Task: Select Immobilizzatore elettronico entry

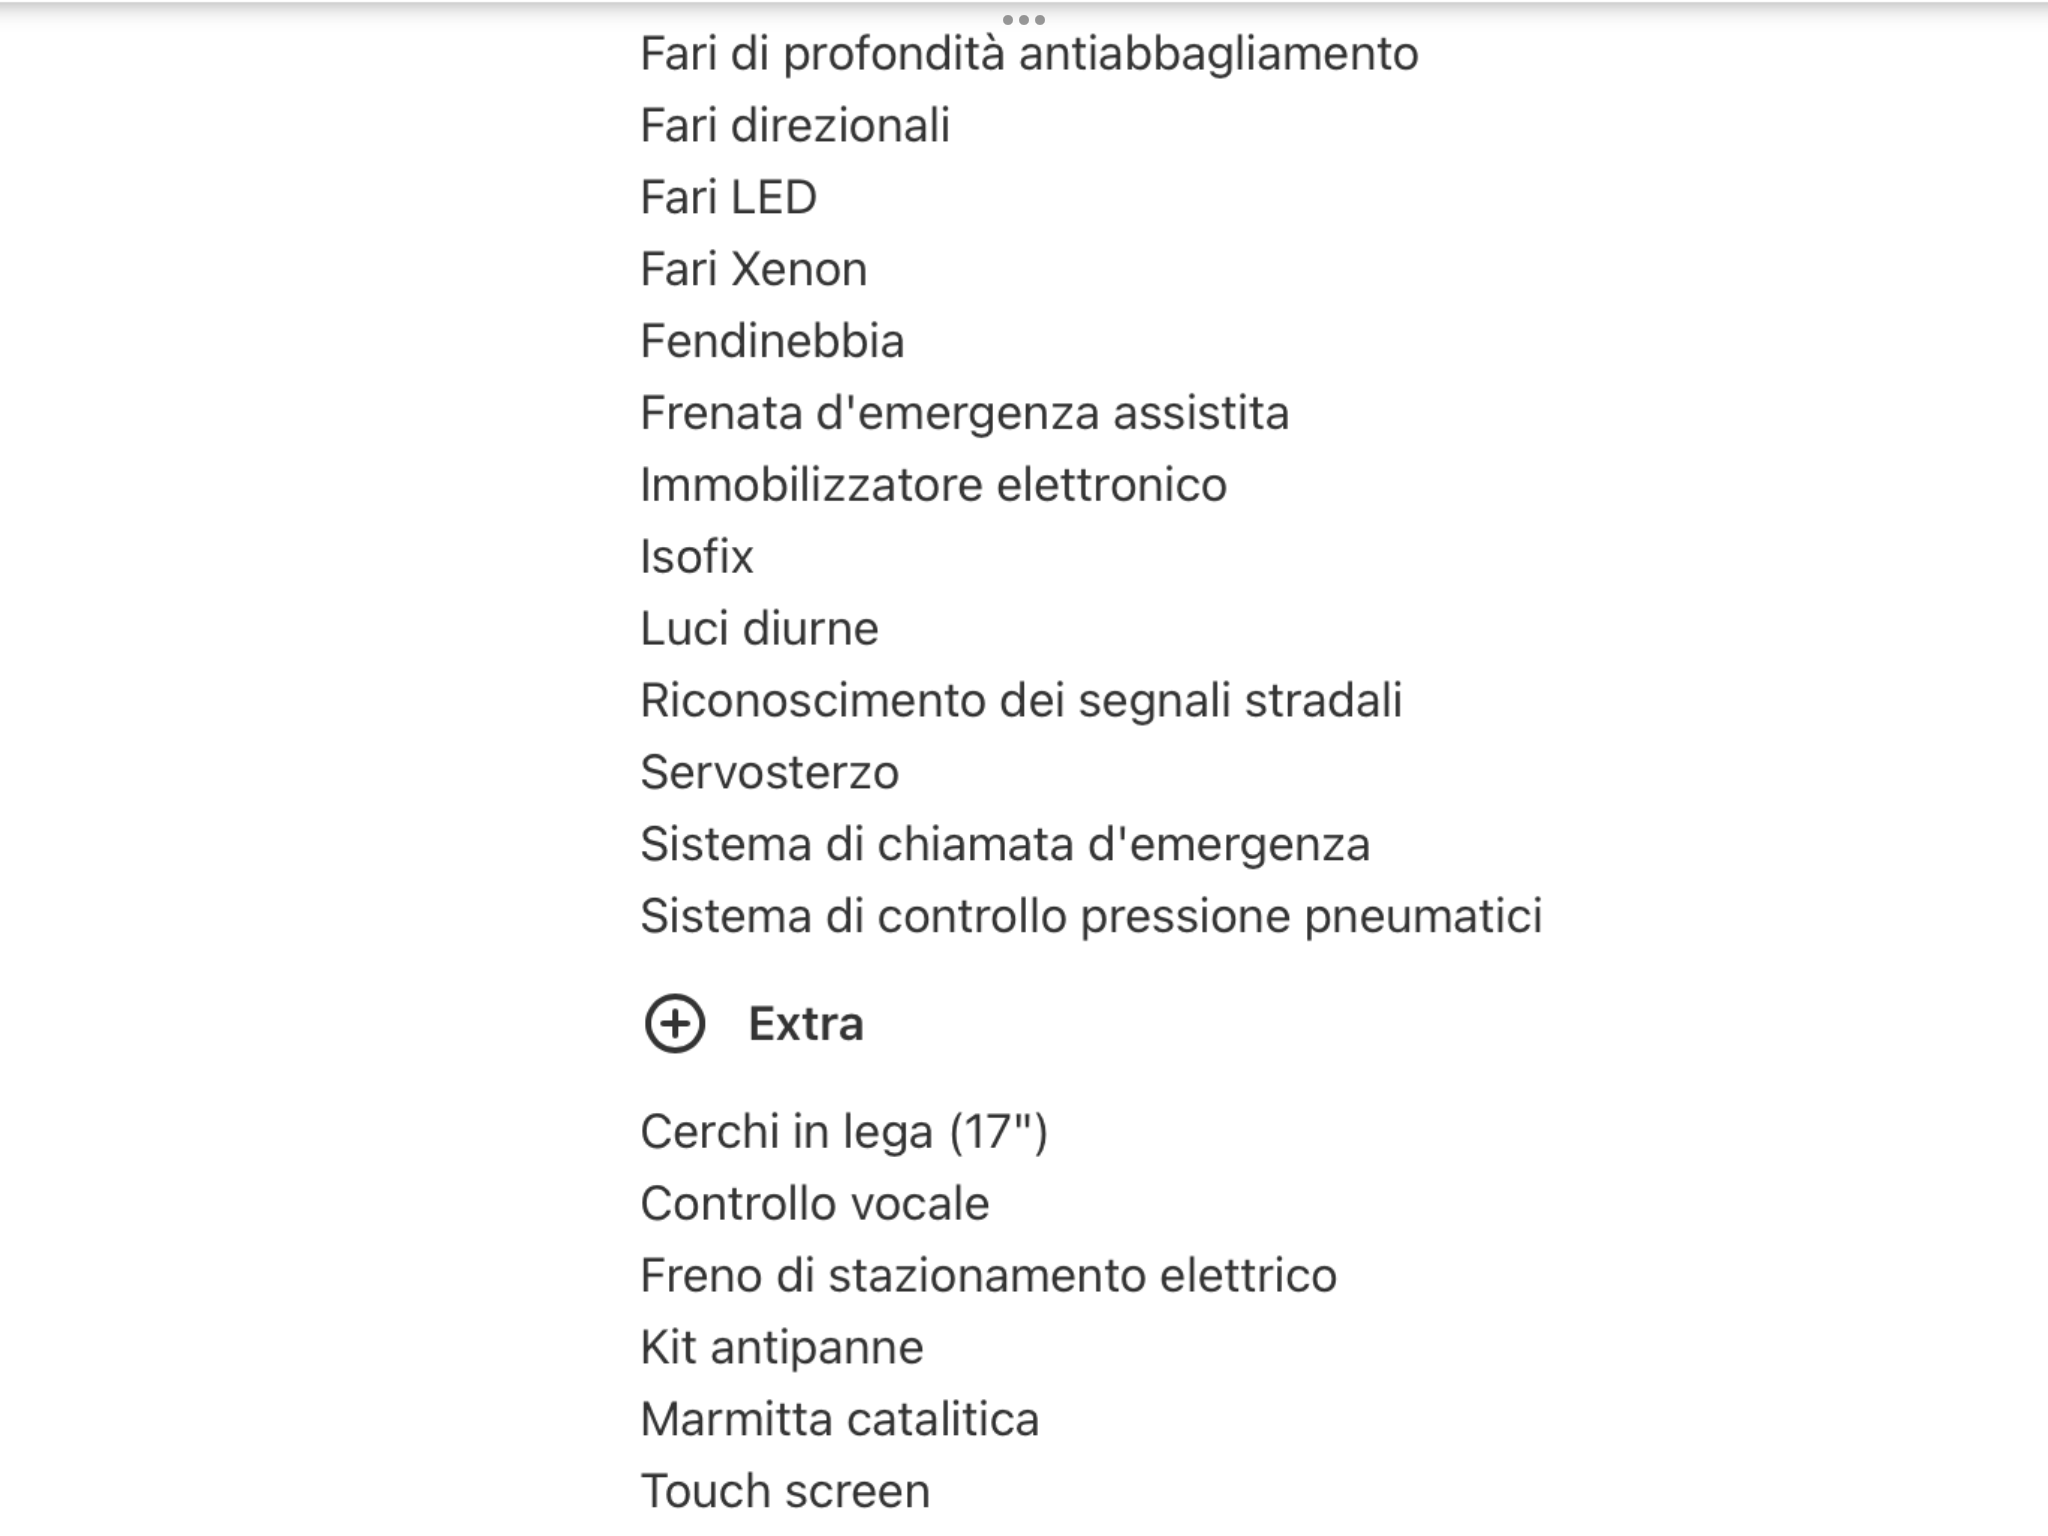Action: [933, 486]
